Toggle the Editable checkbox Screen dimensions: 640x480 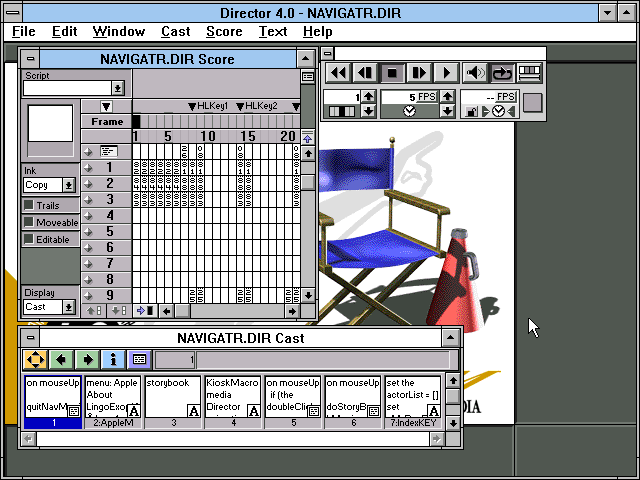[29, 239]
